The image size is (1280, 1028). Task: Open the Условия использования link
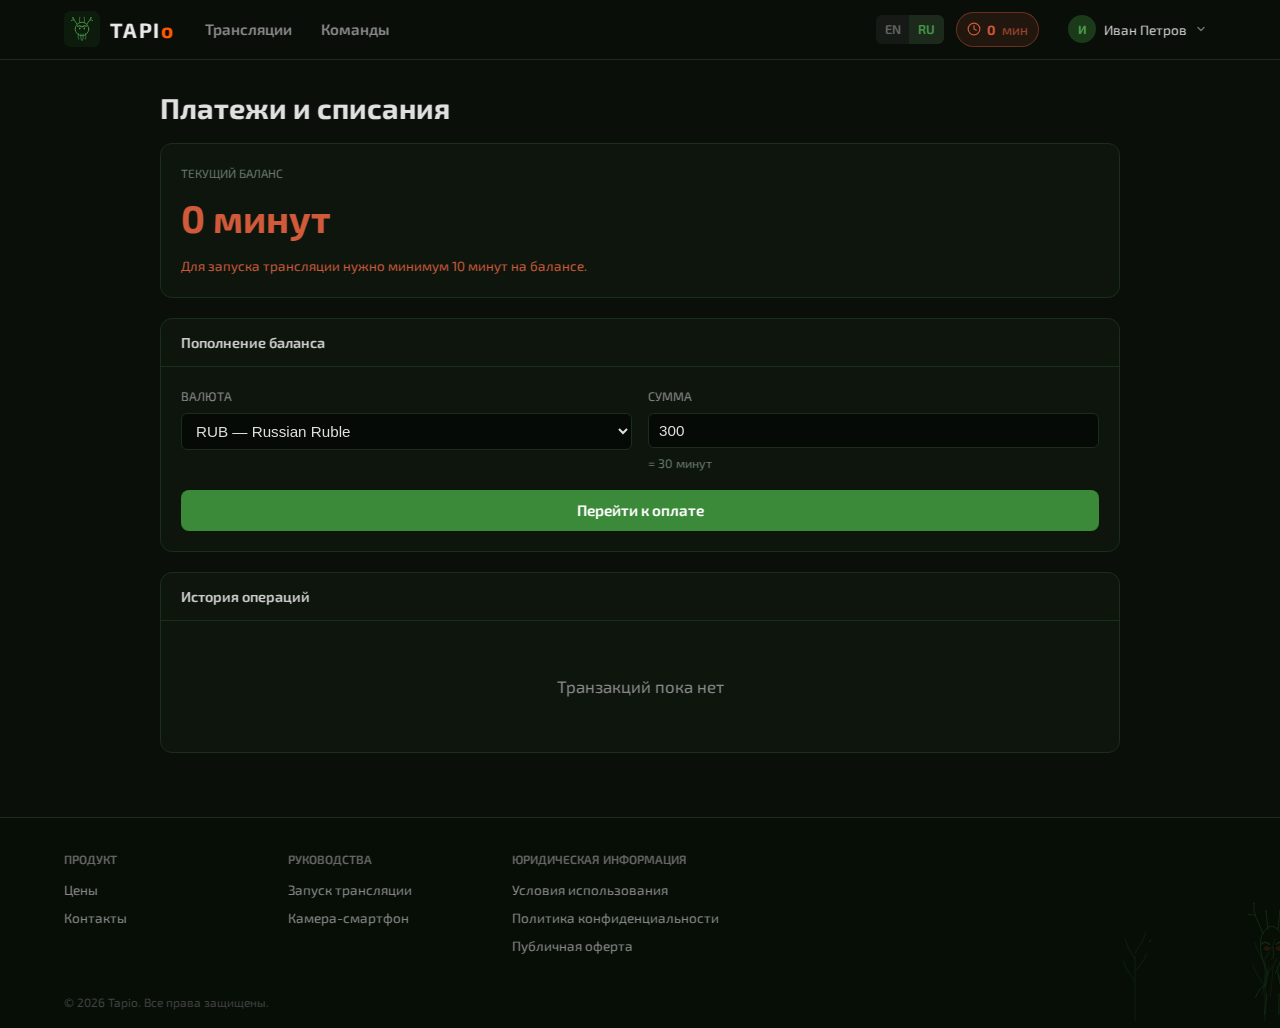point(590,890)
